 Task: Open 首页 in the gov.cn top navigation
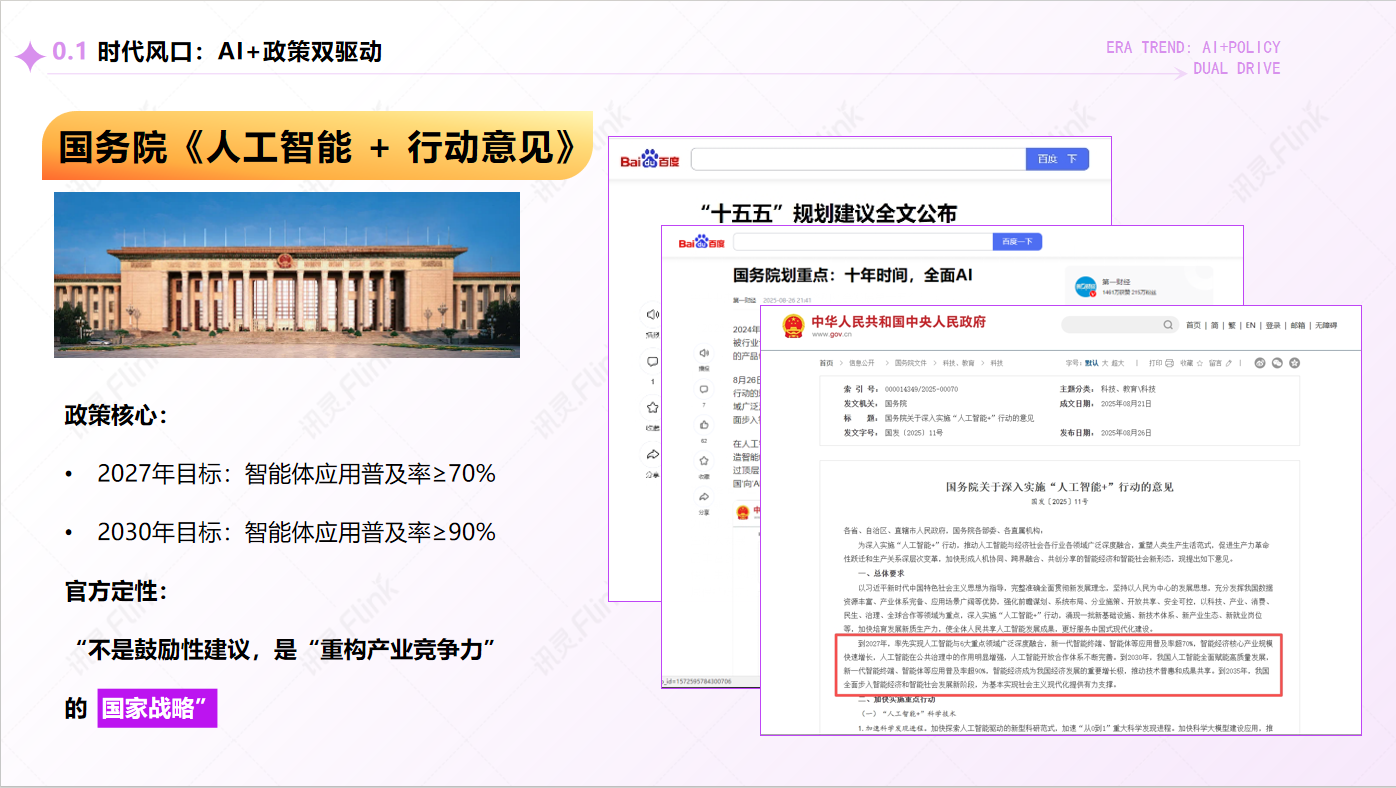pos(1193,325)
